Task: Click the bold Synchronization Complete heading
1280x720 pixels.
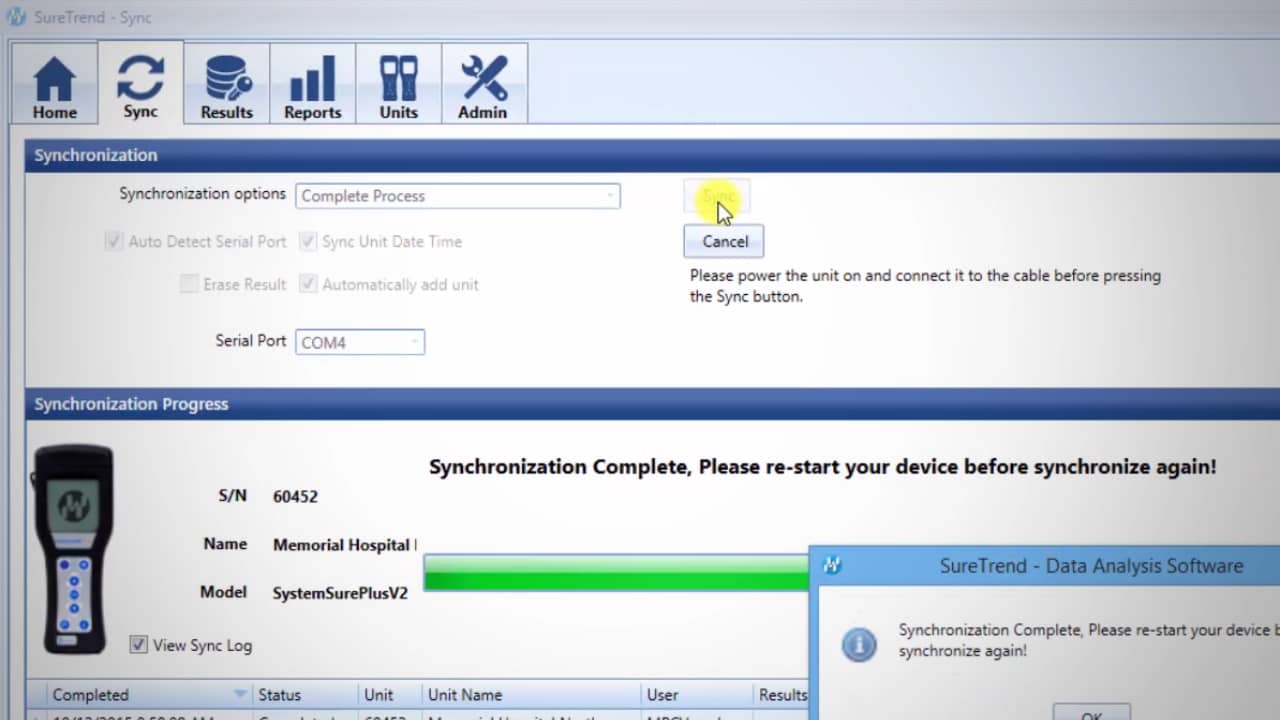Action: [x=823, y=467]
